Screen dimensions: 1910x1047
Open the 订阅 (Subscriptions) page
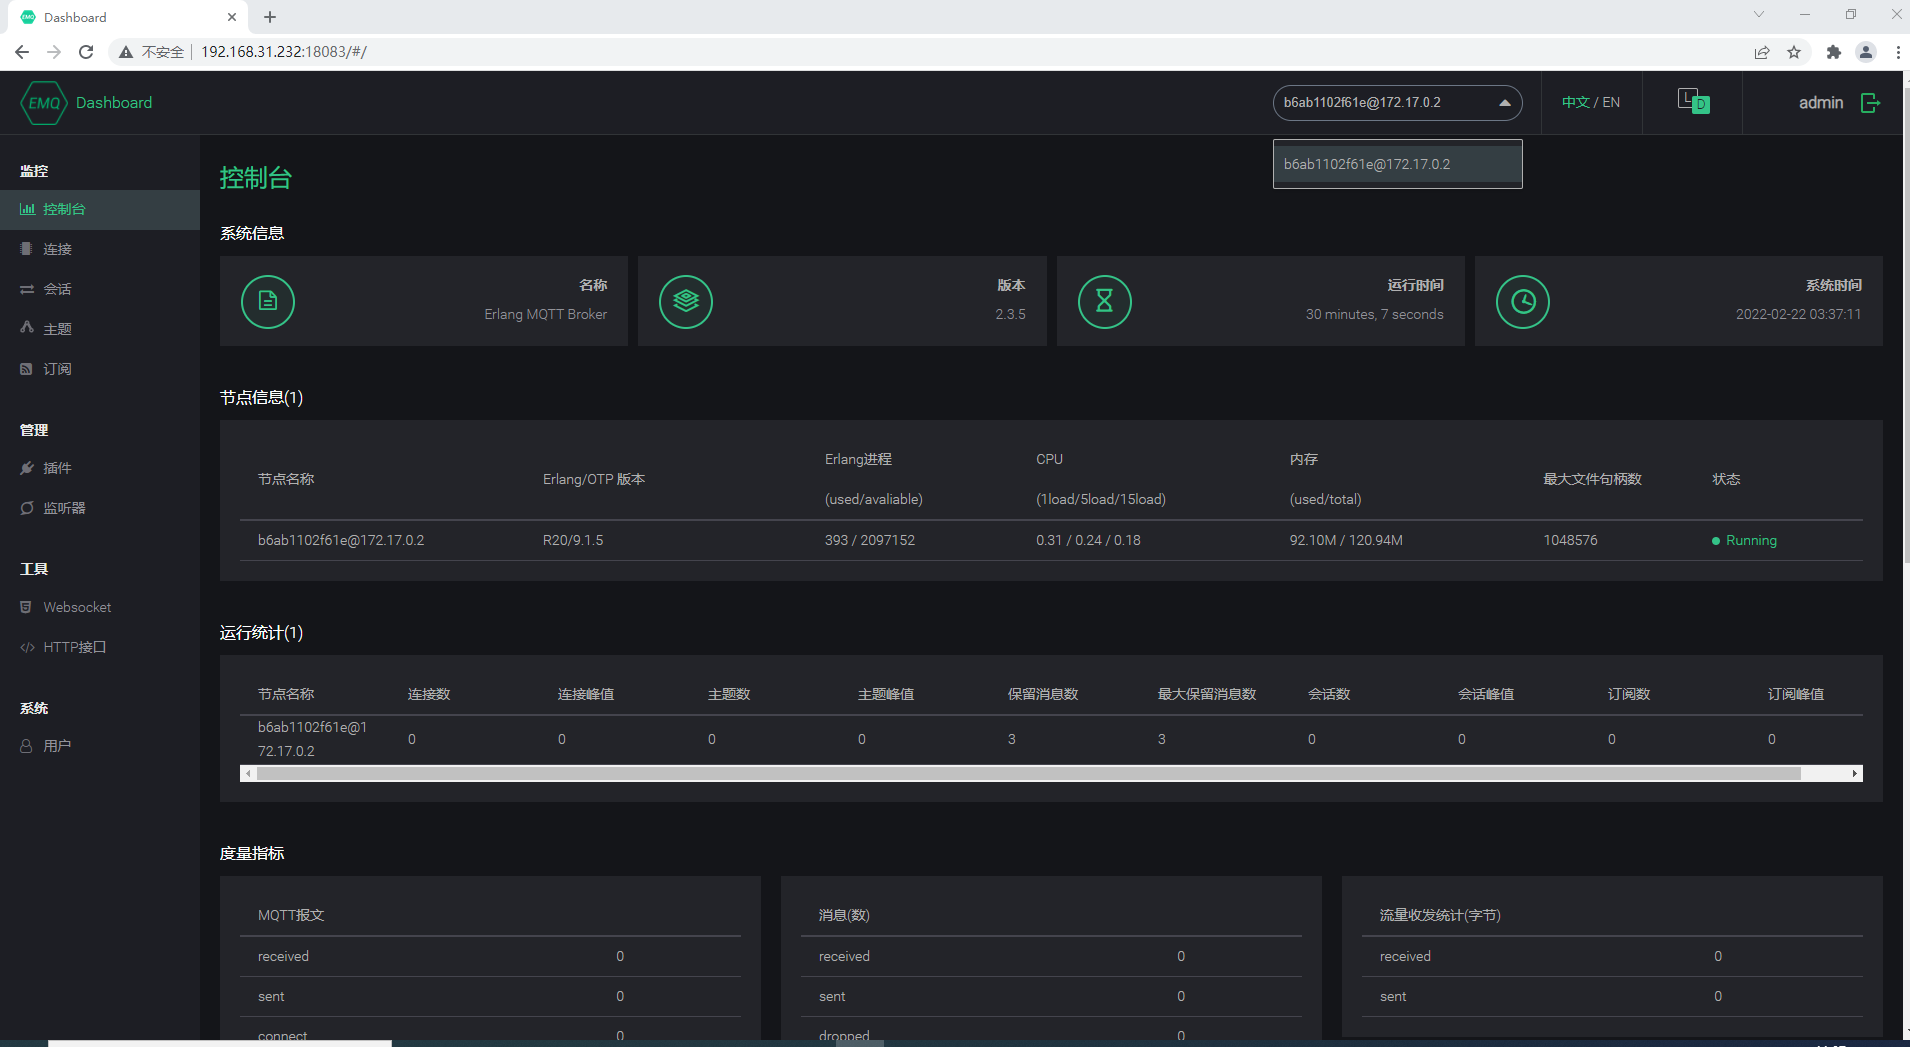coord(57,369)
